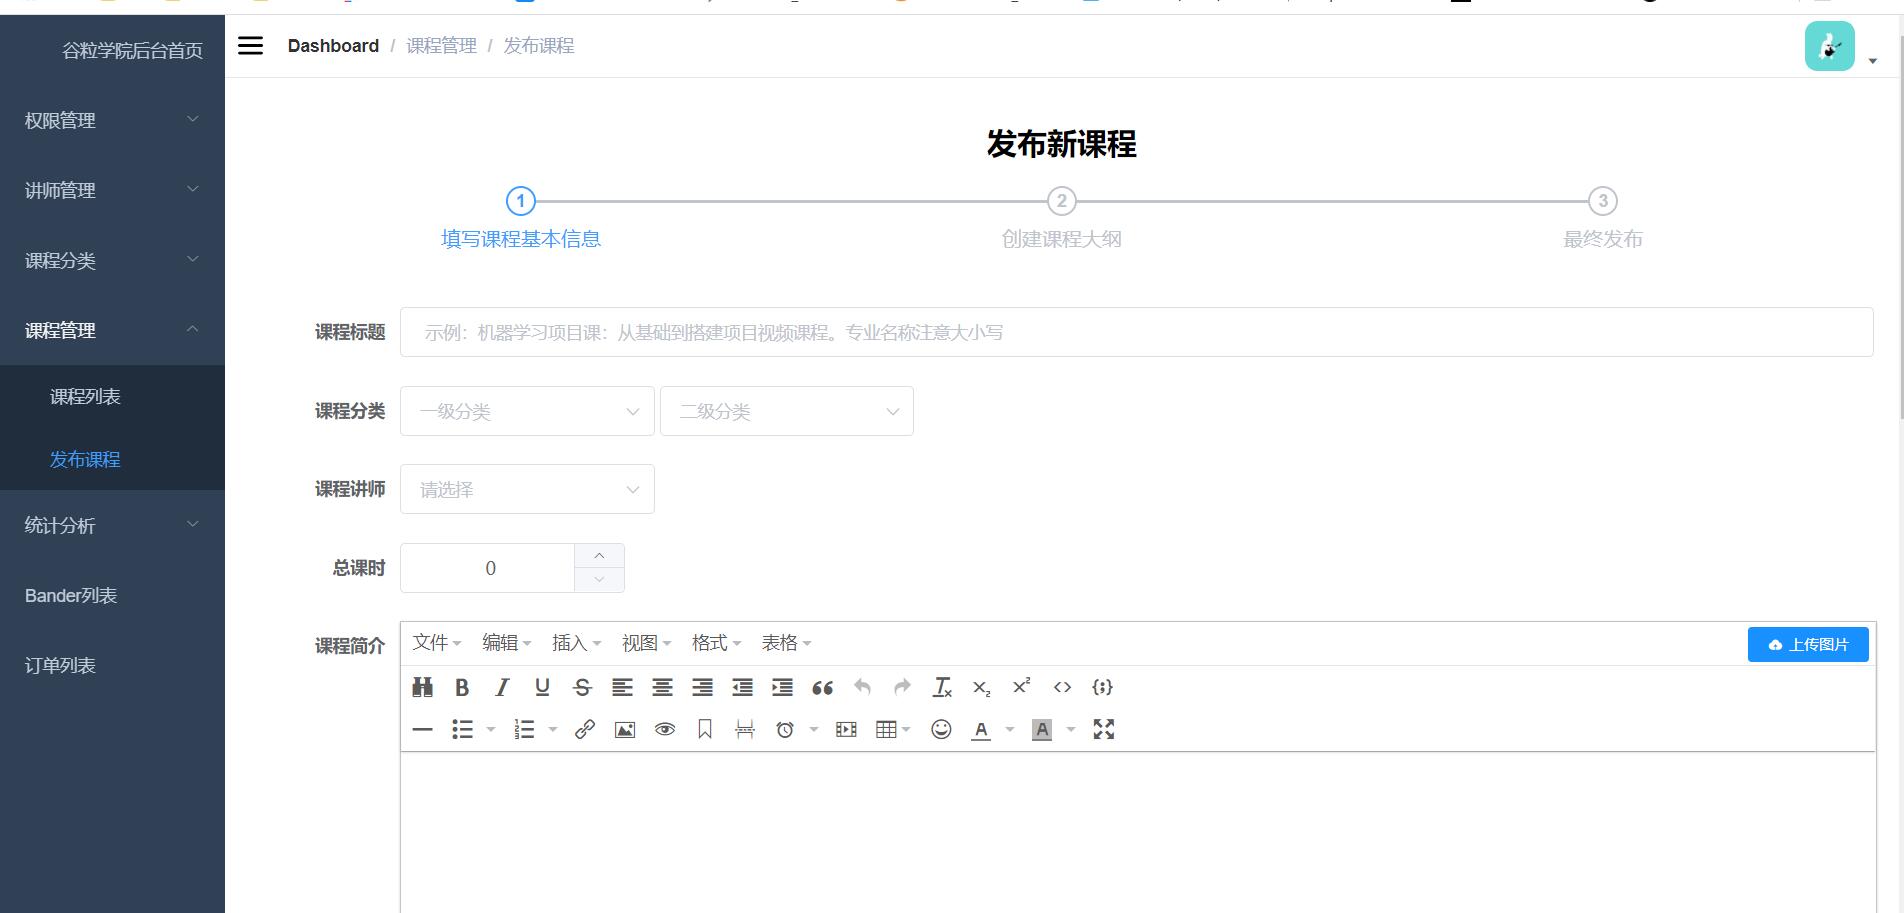Open numbered list style dropdown arrow
This screenshot has width=1904, height=913.
pyautogui.click(x=553, y=730)
